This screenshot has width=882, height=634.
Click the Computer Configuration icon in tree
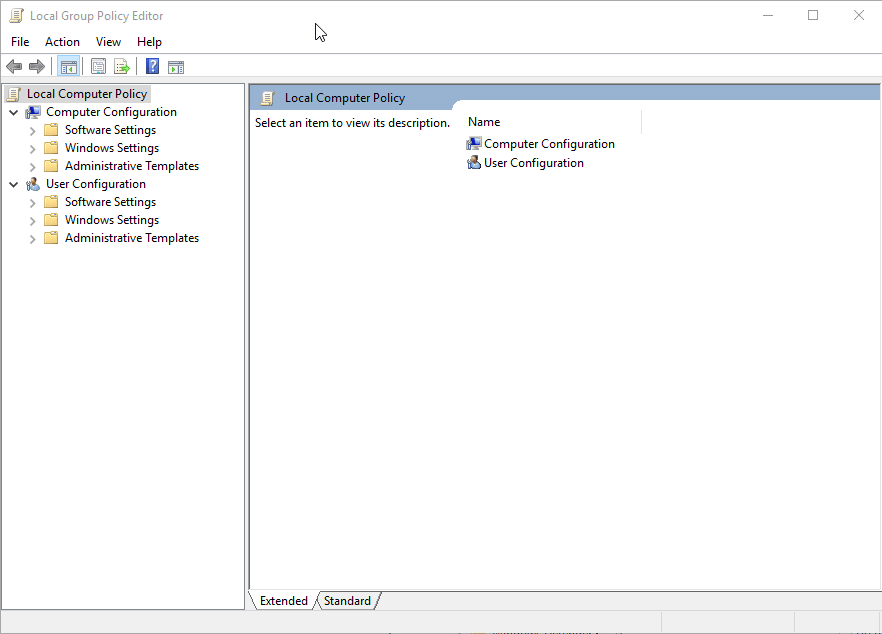tap(33, 112)
